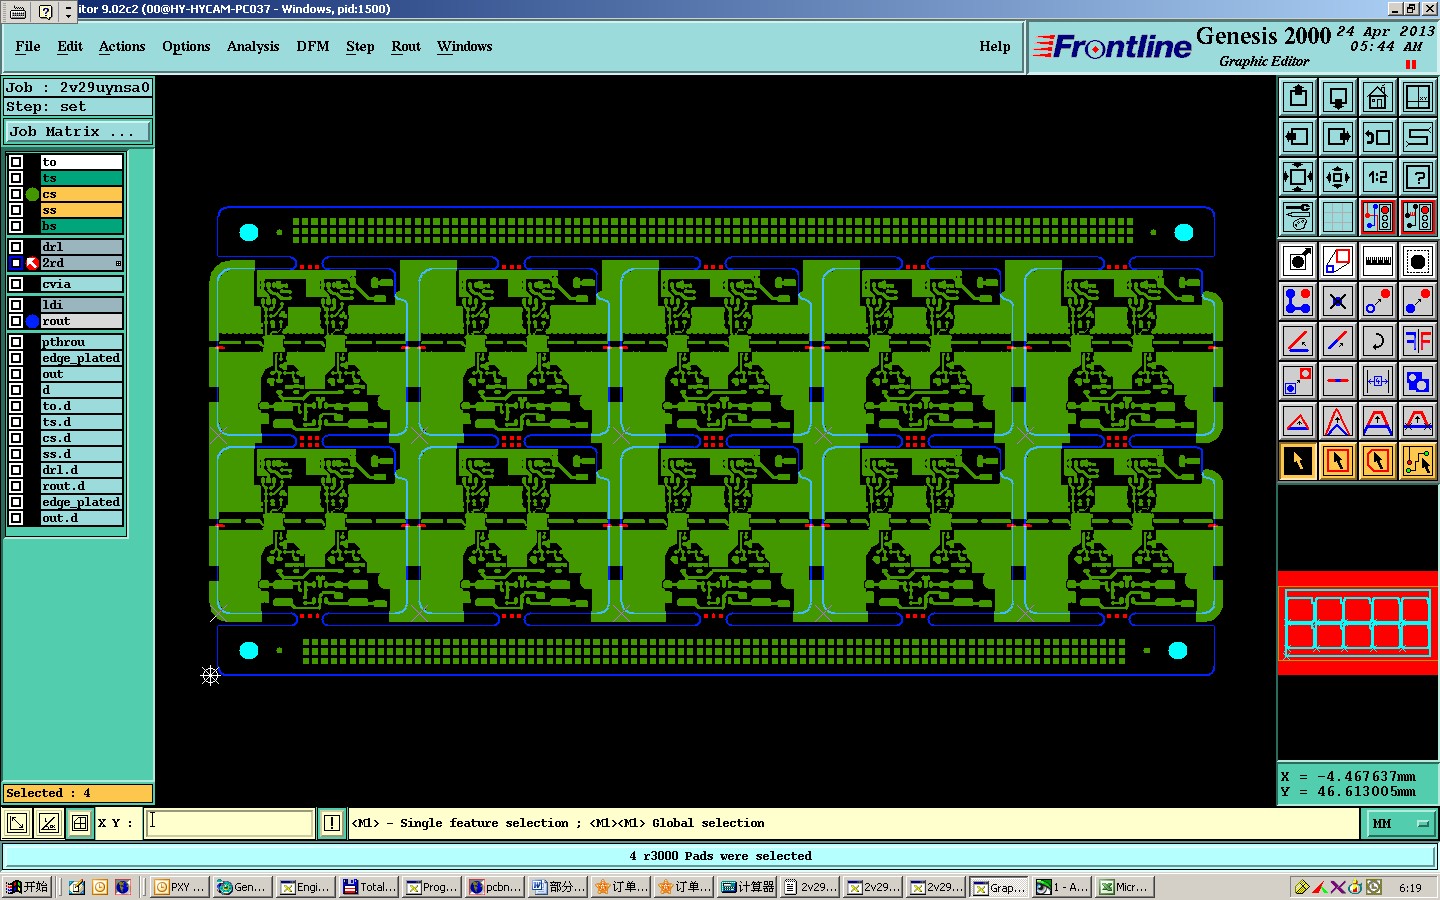1440x900 pixels.
Task: Toggle the checkbox for layer ts
Action: 16,178
